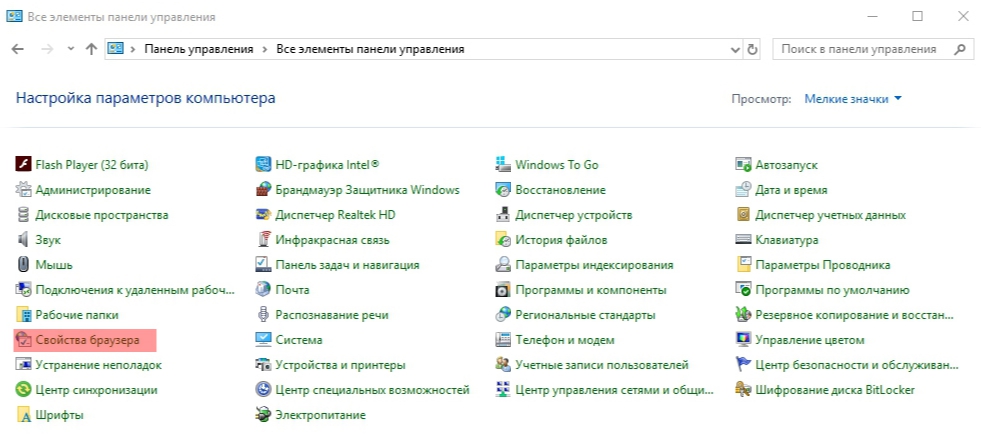
Task: Go up one level with Up arrow
Action: pyautogui.click(x=91, y=49)
